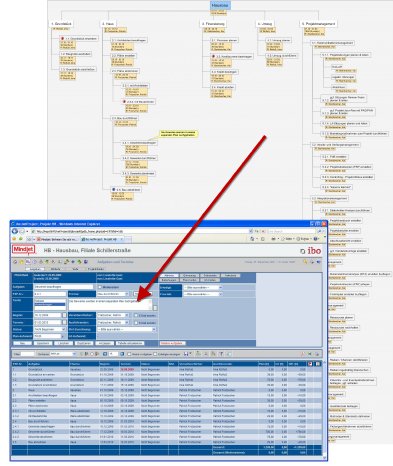The height and width of the screenshot is (466, 393).
Task: Tick the Meine Aufgaben checkbox
Action: point(129,354)
